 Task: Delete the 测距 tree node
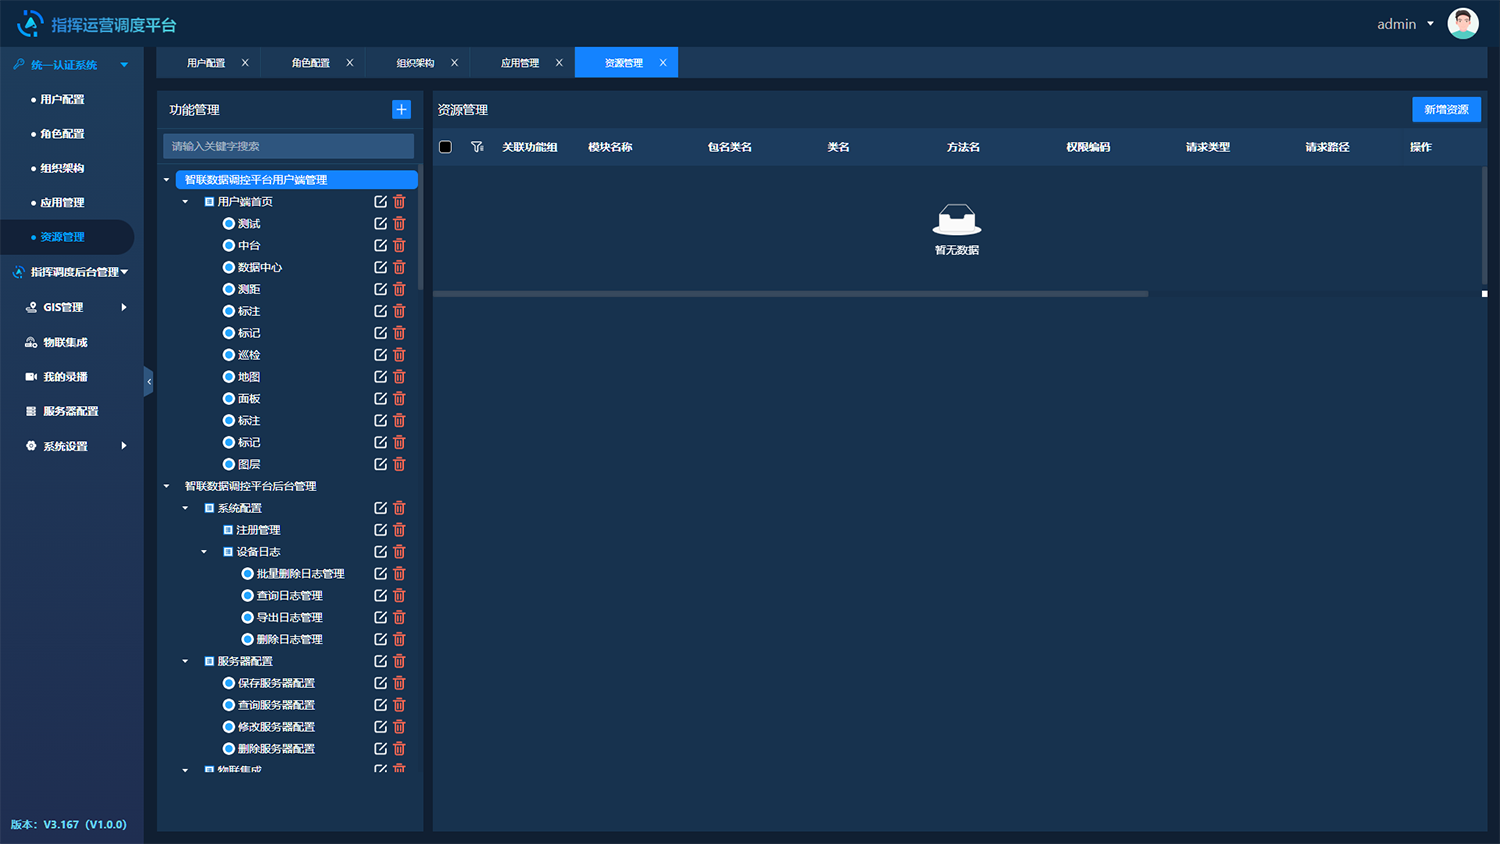(399, 289)
